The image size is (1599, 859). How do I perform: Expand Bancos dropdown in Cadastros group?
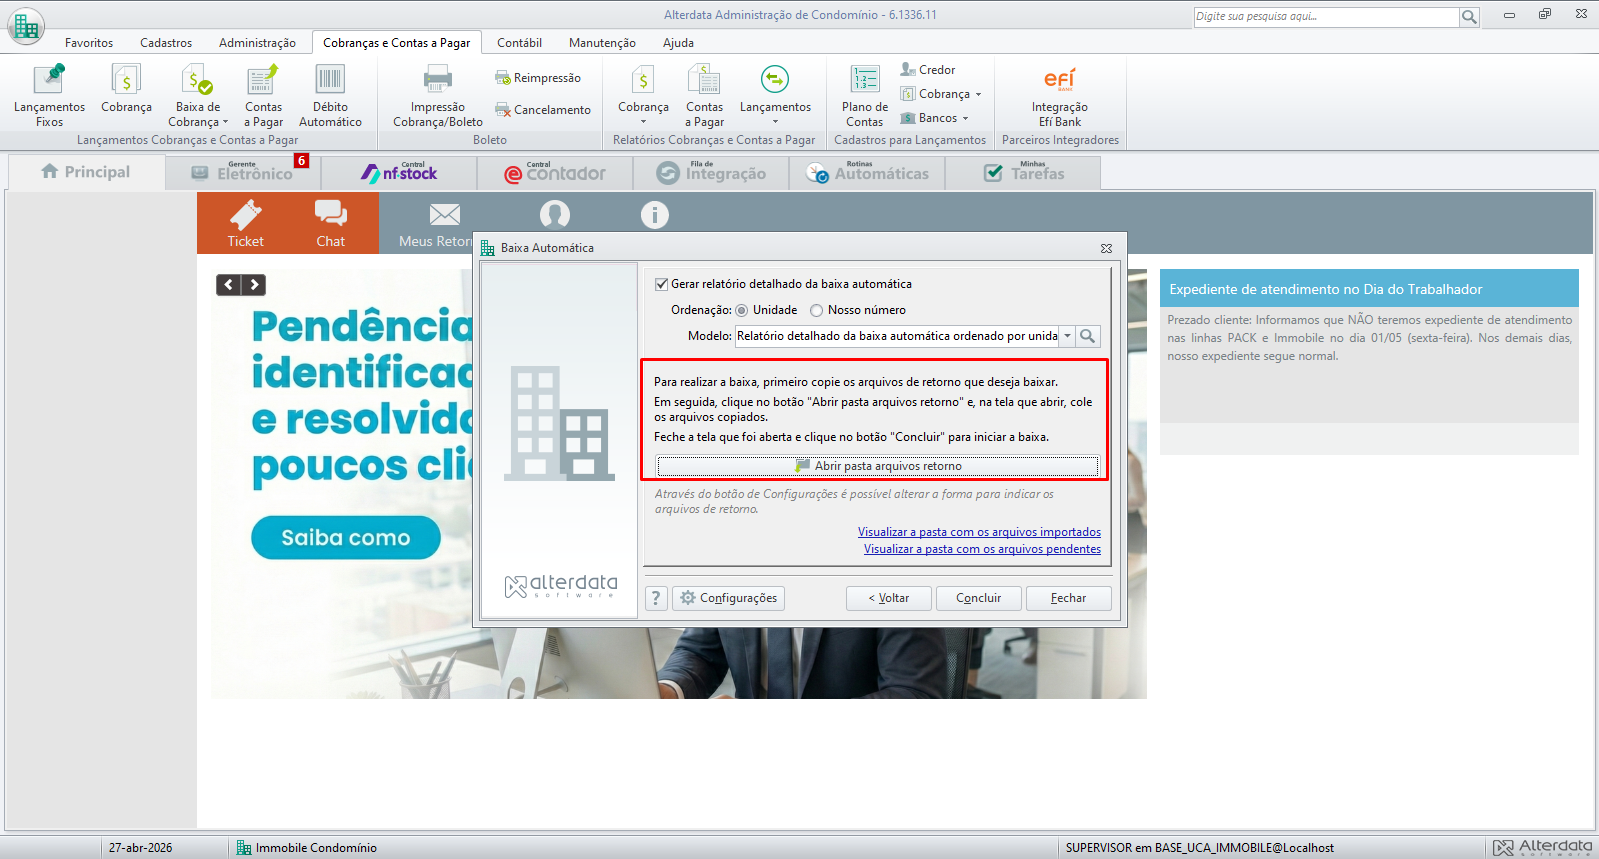[x=965, y=118]
